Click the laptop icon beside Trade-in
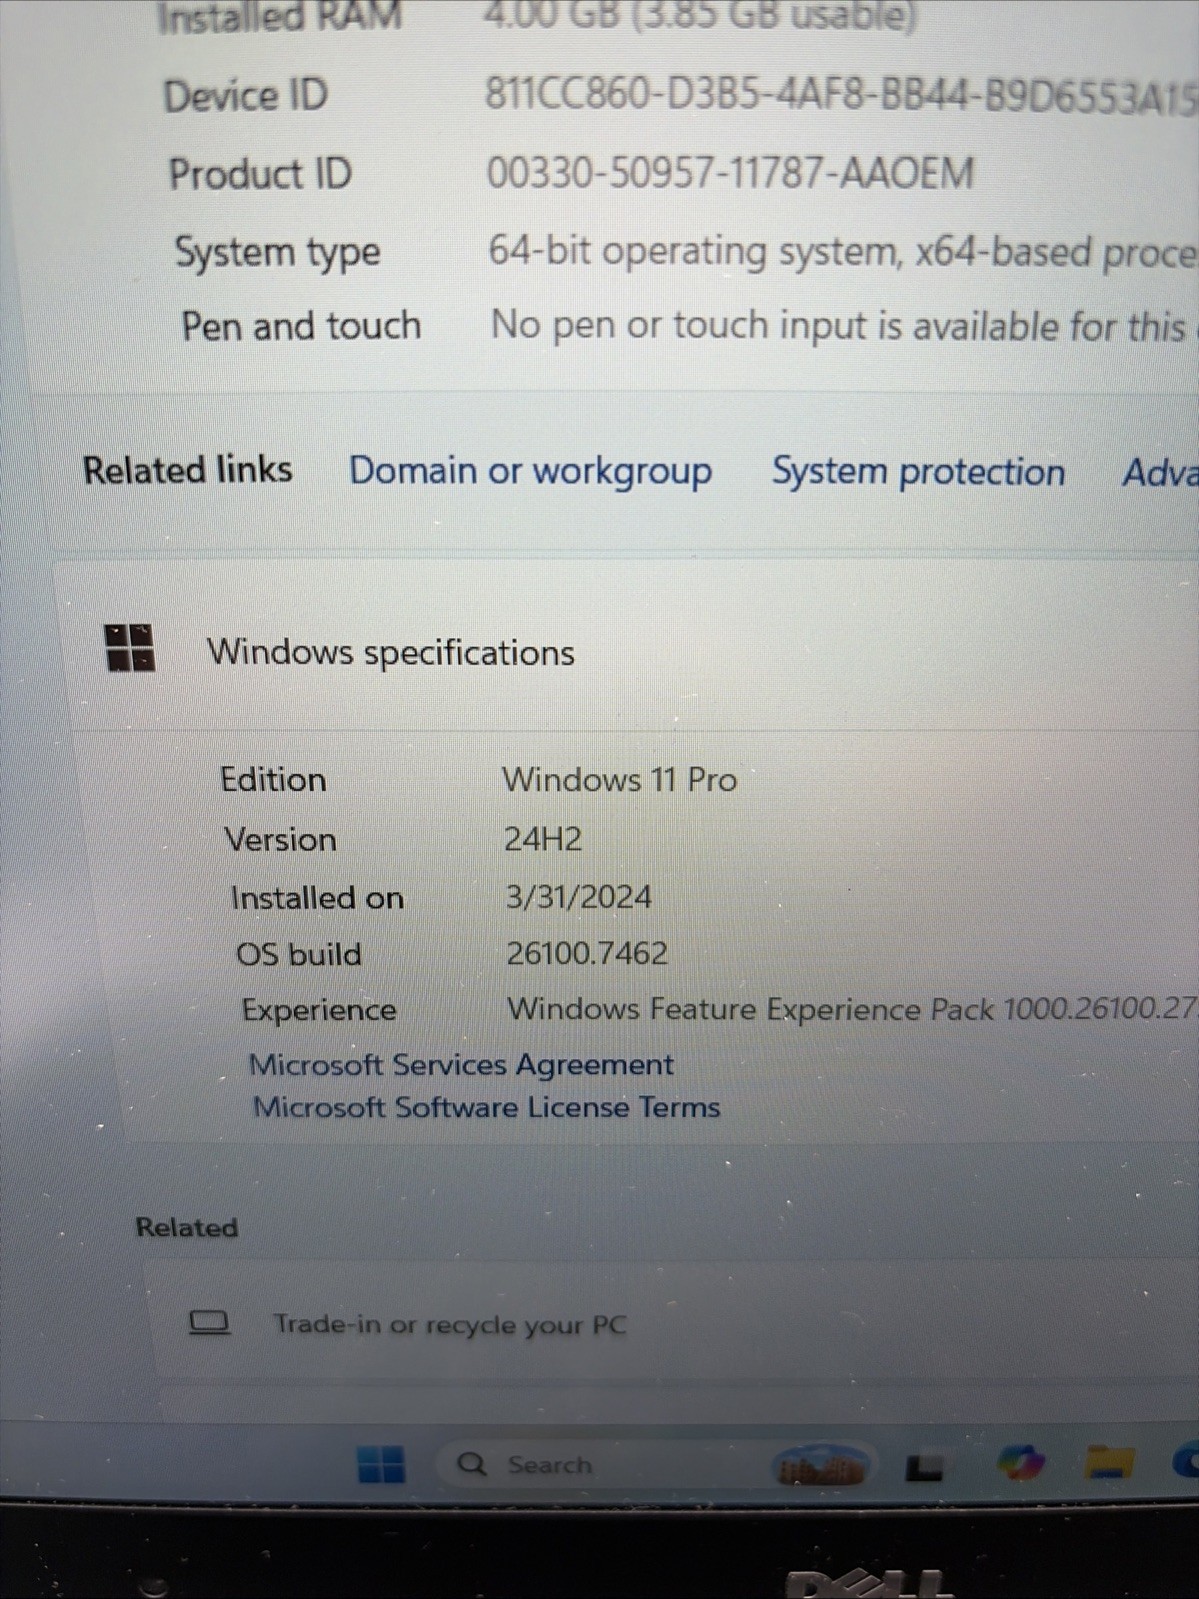The width and height of the screenshot is (1199, 1599). click(x=209, y=1323)
